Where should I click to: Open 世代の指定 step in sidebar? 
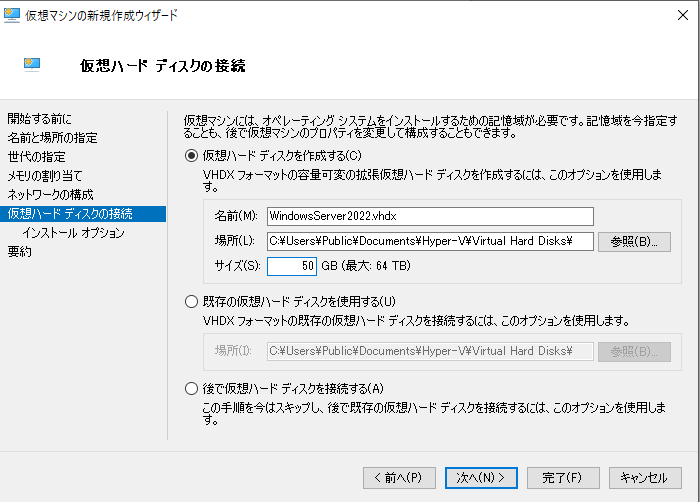(37, 157)
